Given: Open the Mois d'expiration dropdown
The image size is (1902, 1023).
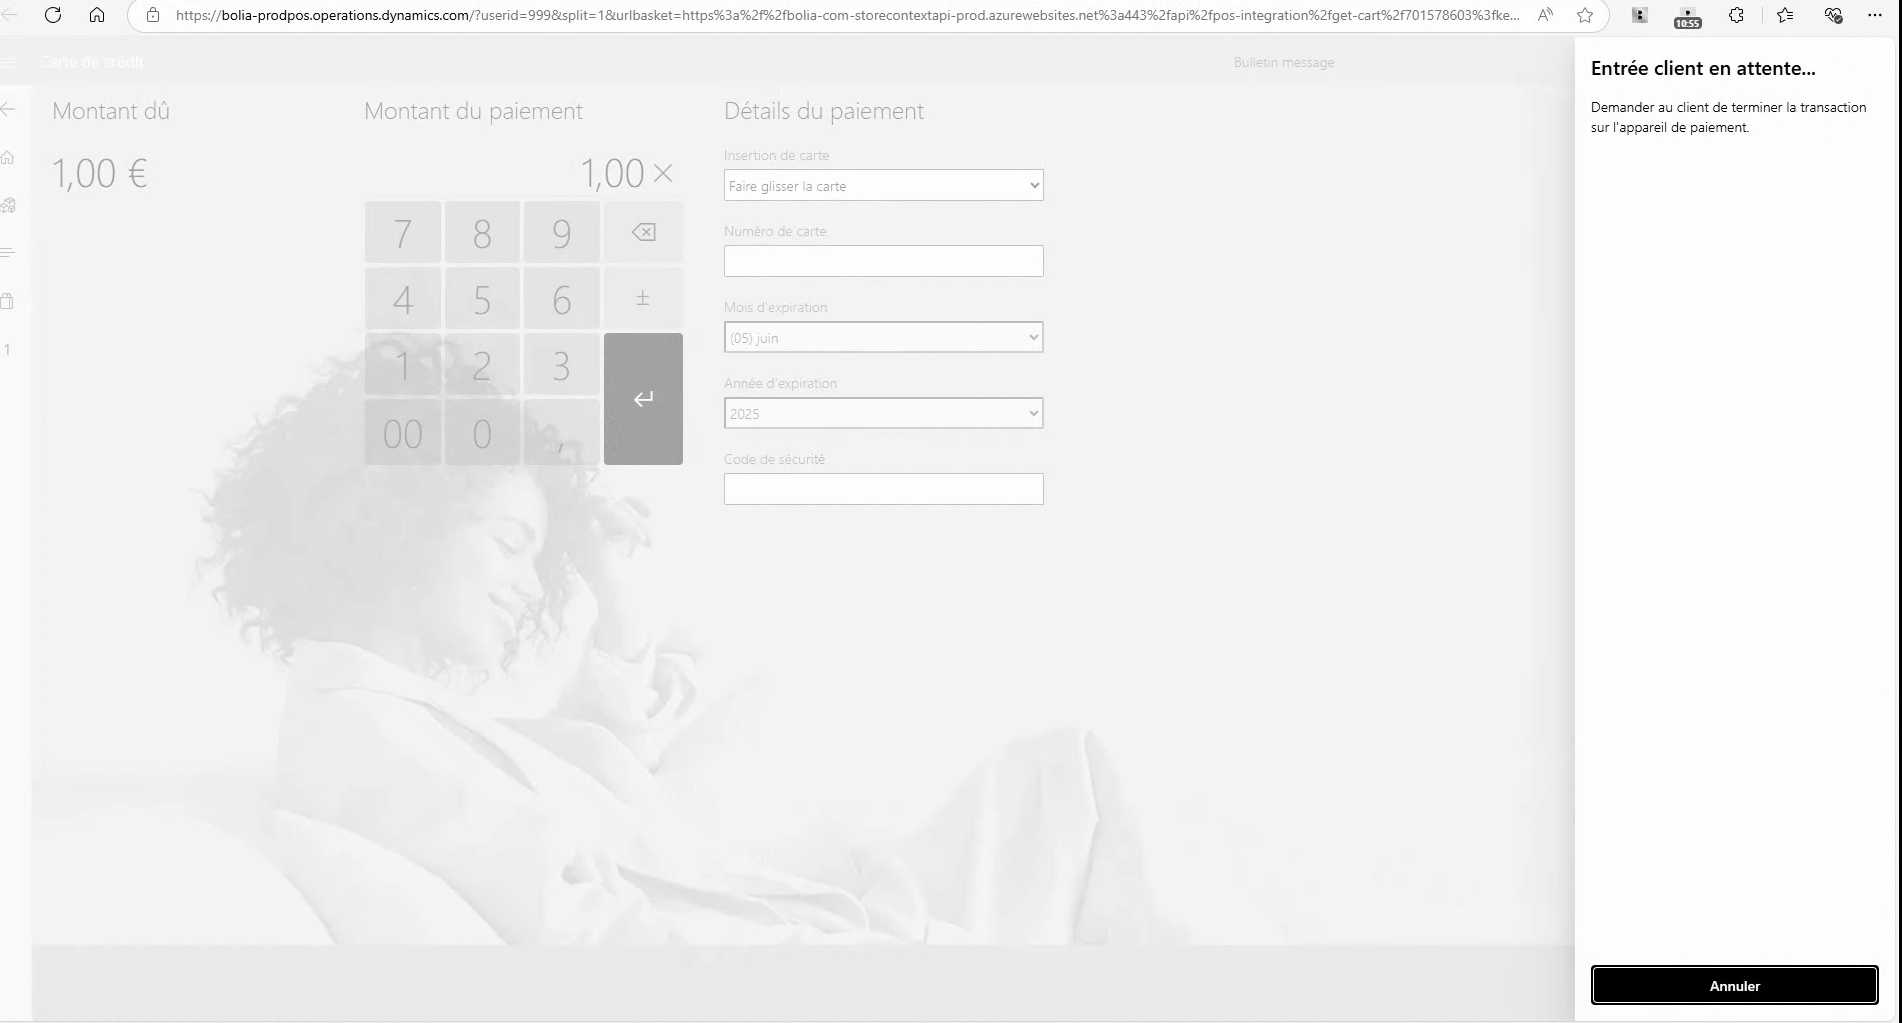Looking at the screenshot, I should [x=883, y=338].
